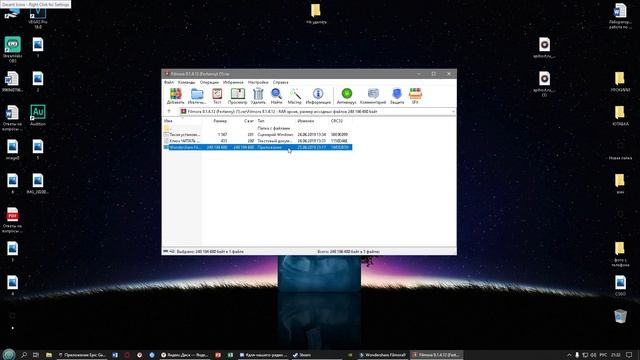Click the drive icon in WinRAR status bar

tap(166, 251)
